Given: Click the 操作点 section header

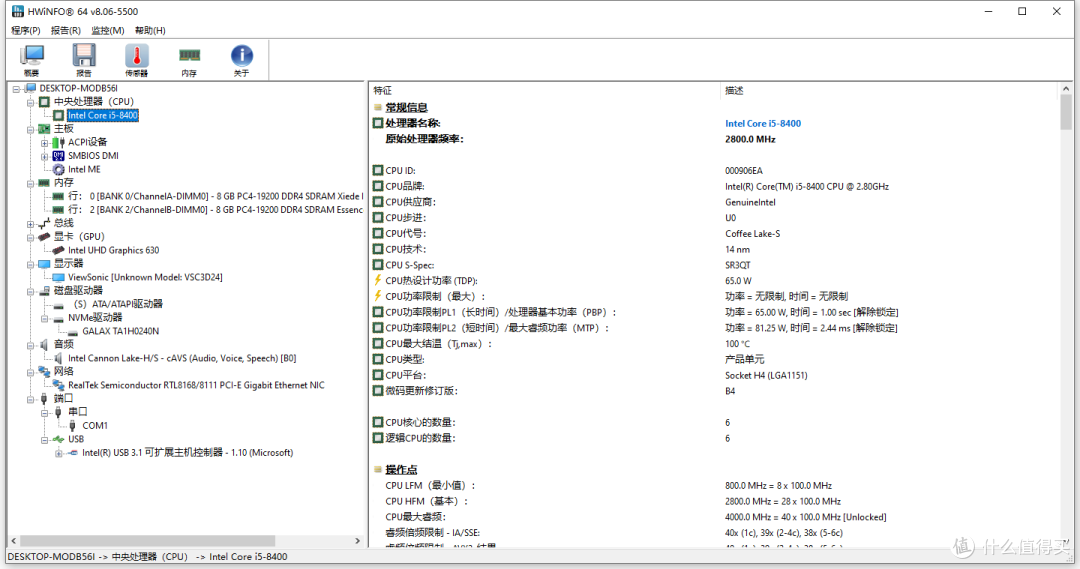Looking at the screenshot, I should [402, 470].
